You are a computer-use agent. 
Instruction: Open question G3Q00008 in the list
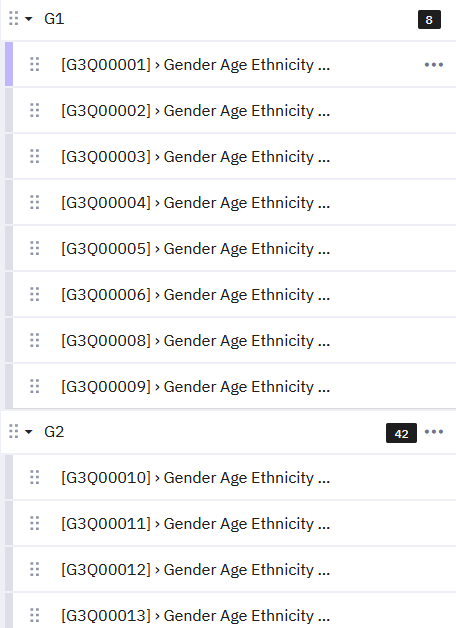tap(235, 341)
